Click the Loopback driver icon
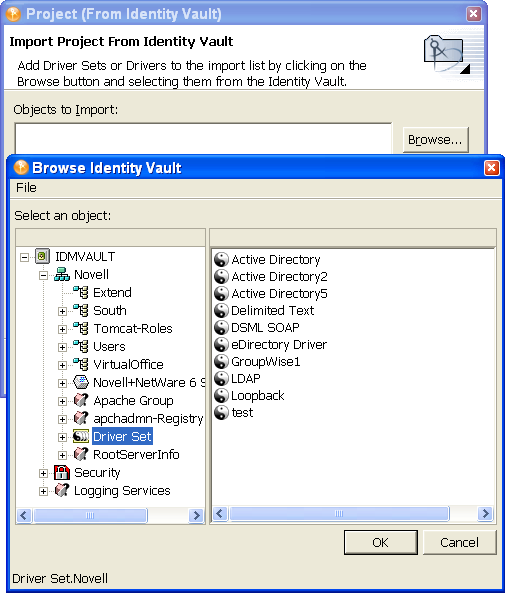Screen dimensions: 505x593 tap(221, 396)
